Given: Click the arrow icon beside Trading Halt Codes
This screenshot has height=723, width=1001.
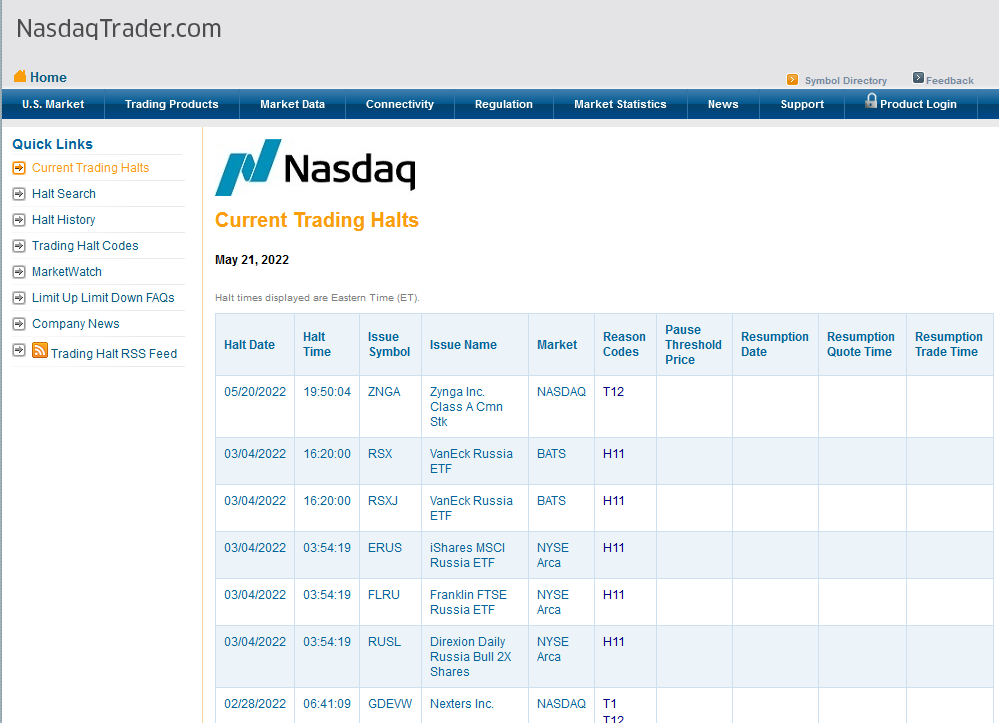Looking at the screenshot, I should tap(19, 246).
